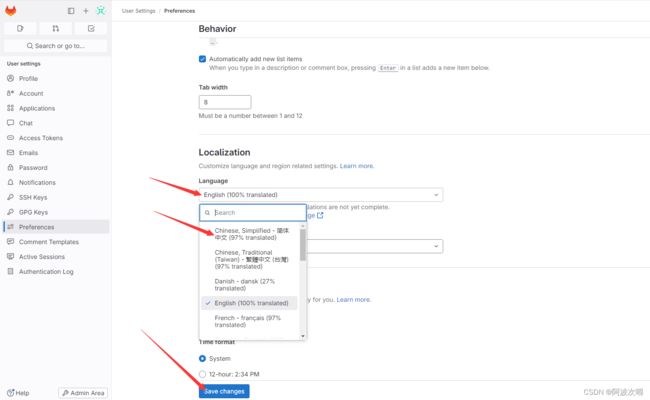The width and height of the screenshot is (650, 400).
Task: Click the GitLab fox logo
Action: pyautogui.click(x=11, y=11)
